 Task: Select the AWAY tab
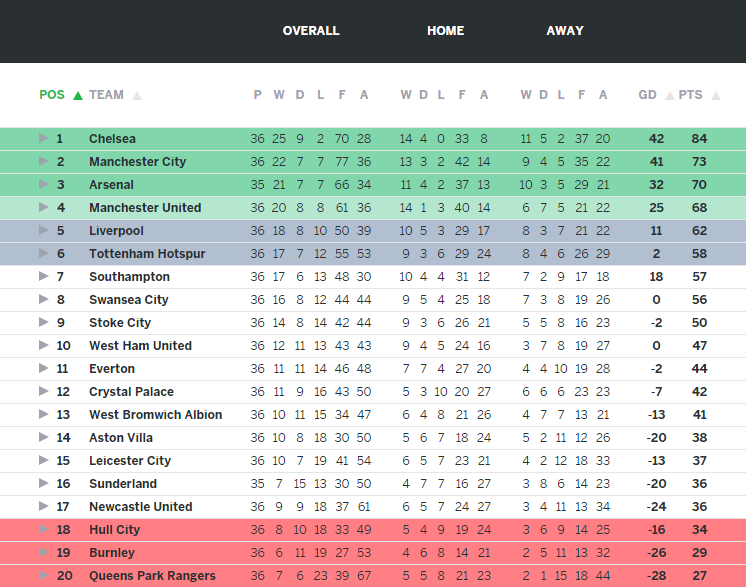[x=565, y=31]
